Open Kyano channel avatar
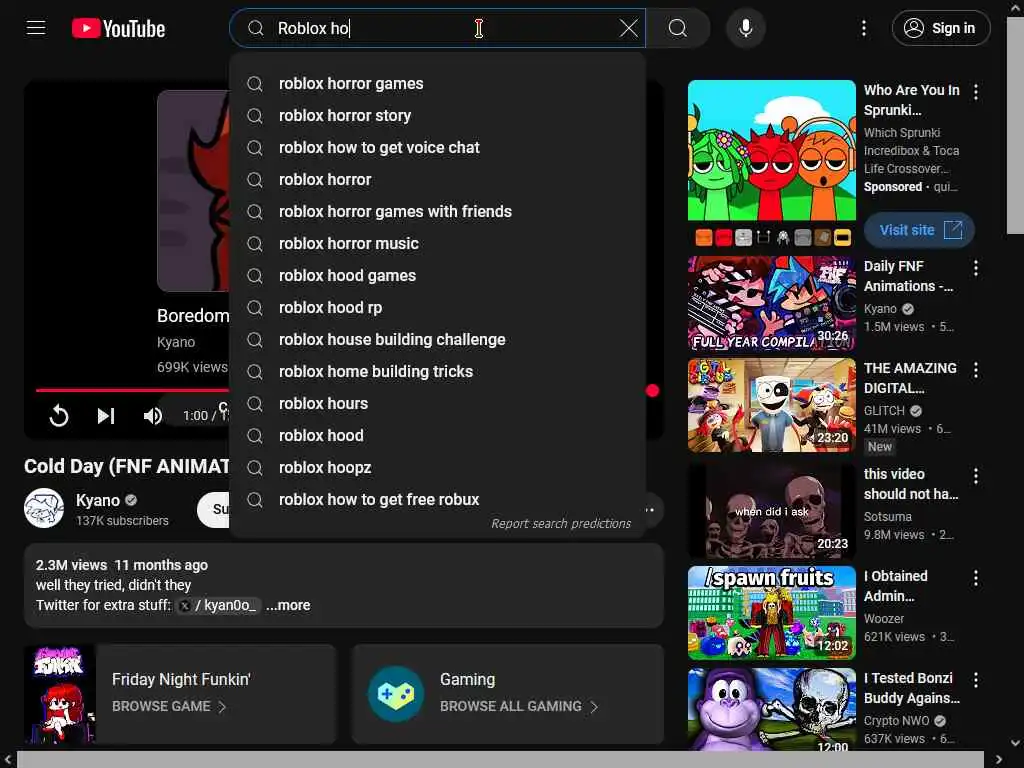 44,508
